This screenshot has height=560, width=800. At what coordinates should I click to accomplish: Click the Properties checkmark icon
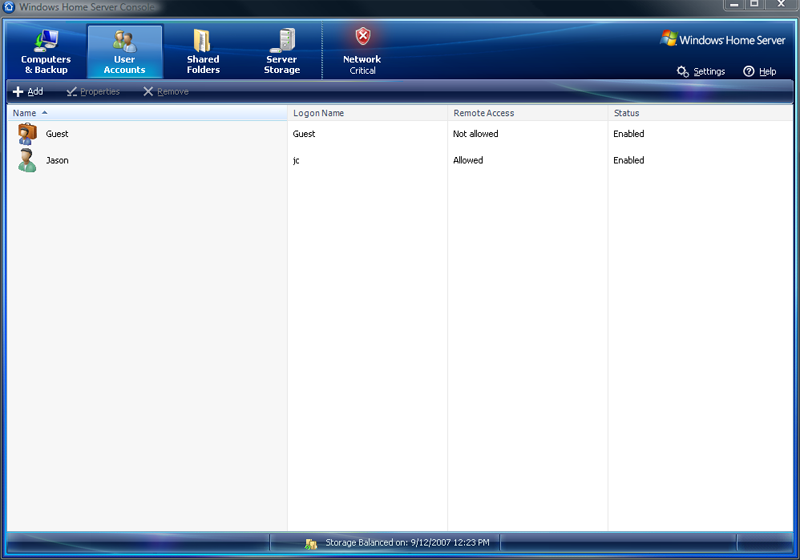pos(71,92)
